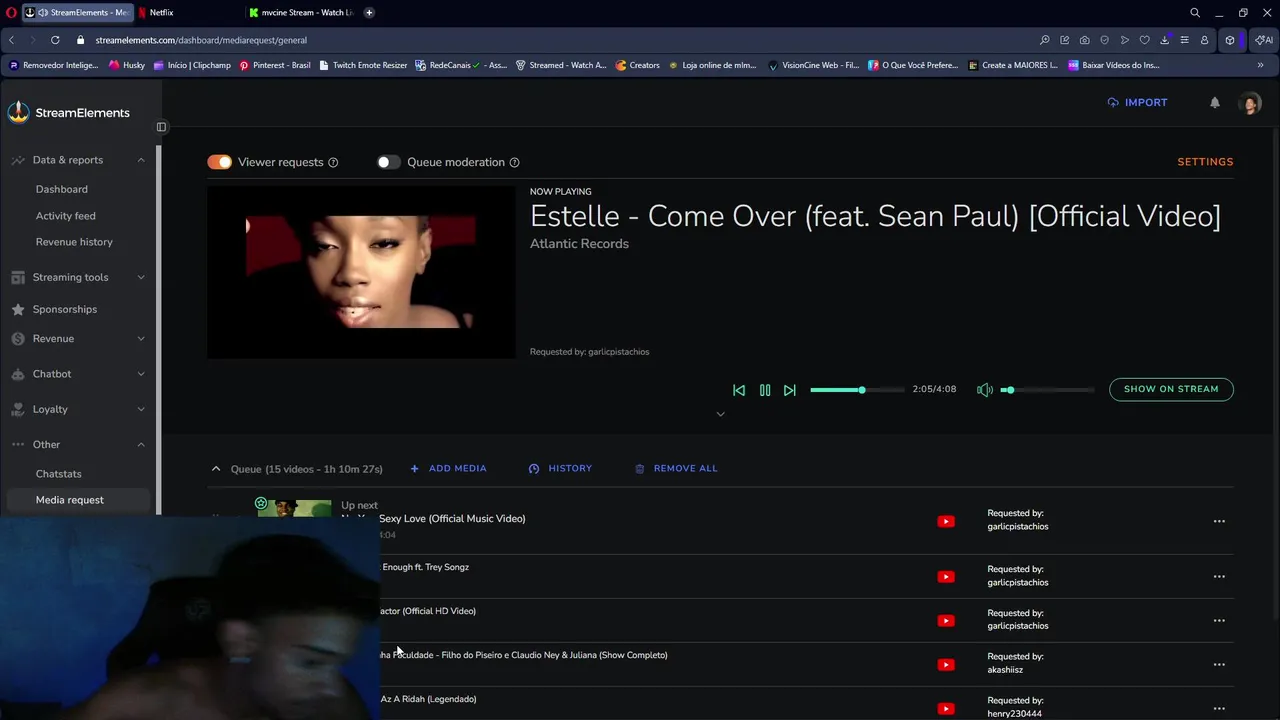Open Revenue history in sidebar
The width and height of the screenshot is (1280, 720).
[x=74, y=242]
